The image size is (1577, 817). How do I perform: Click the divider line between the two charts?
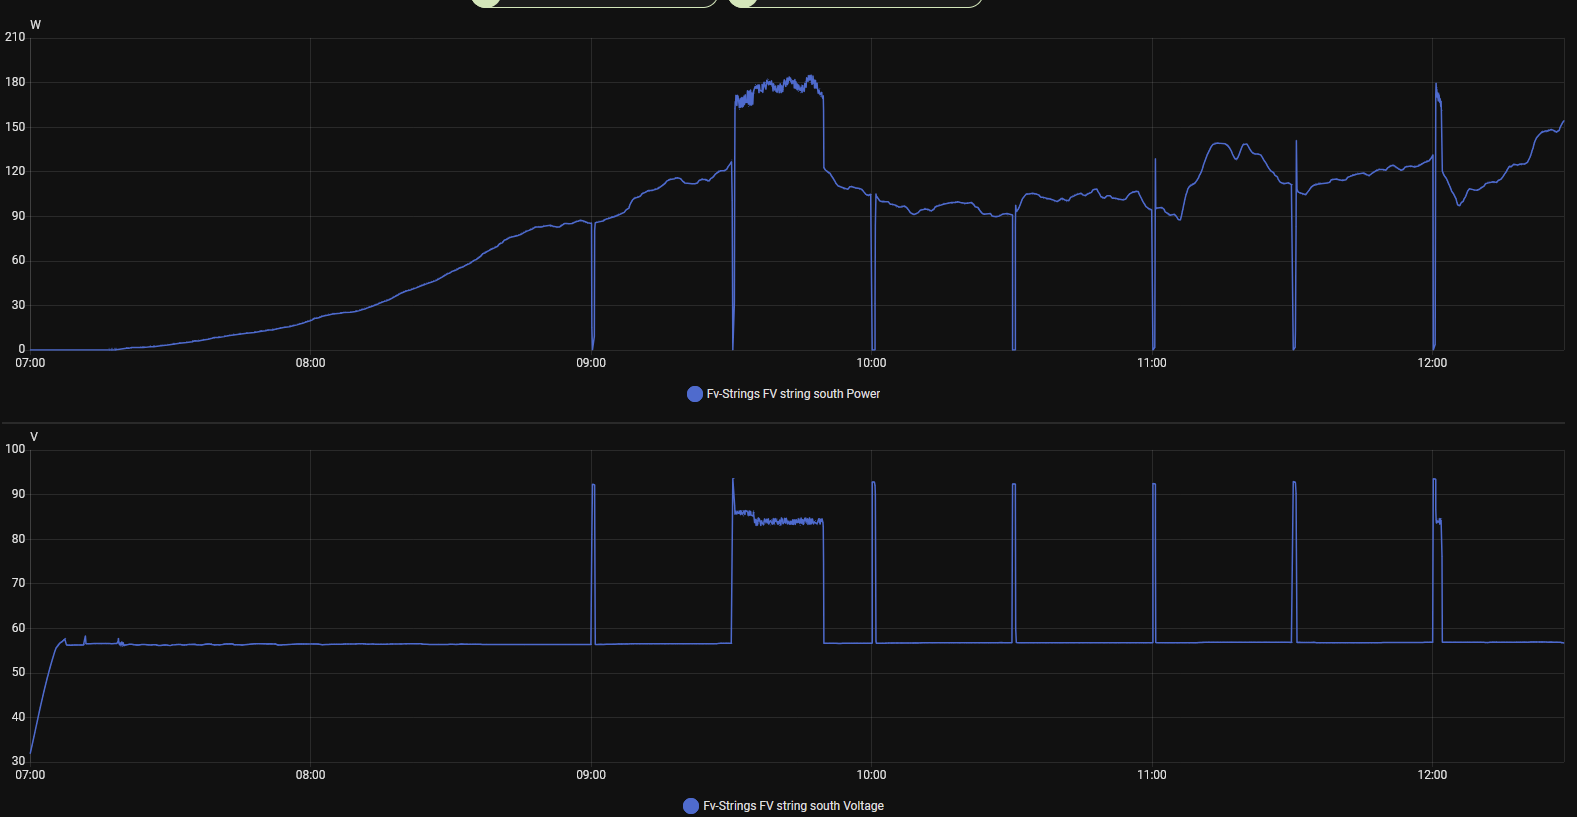coord(783,423)
